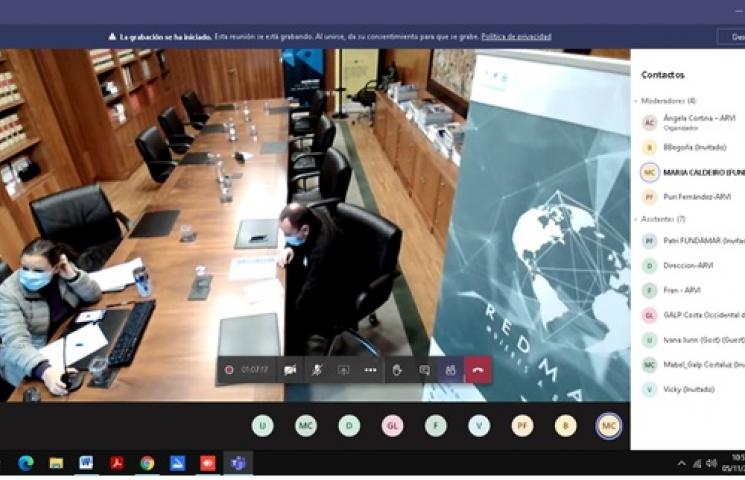
Task: Show hidden system tray icons
Action: point(681,463)
